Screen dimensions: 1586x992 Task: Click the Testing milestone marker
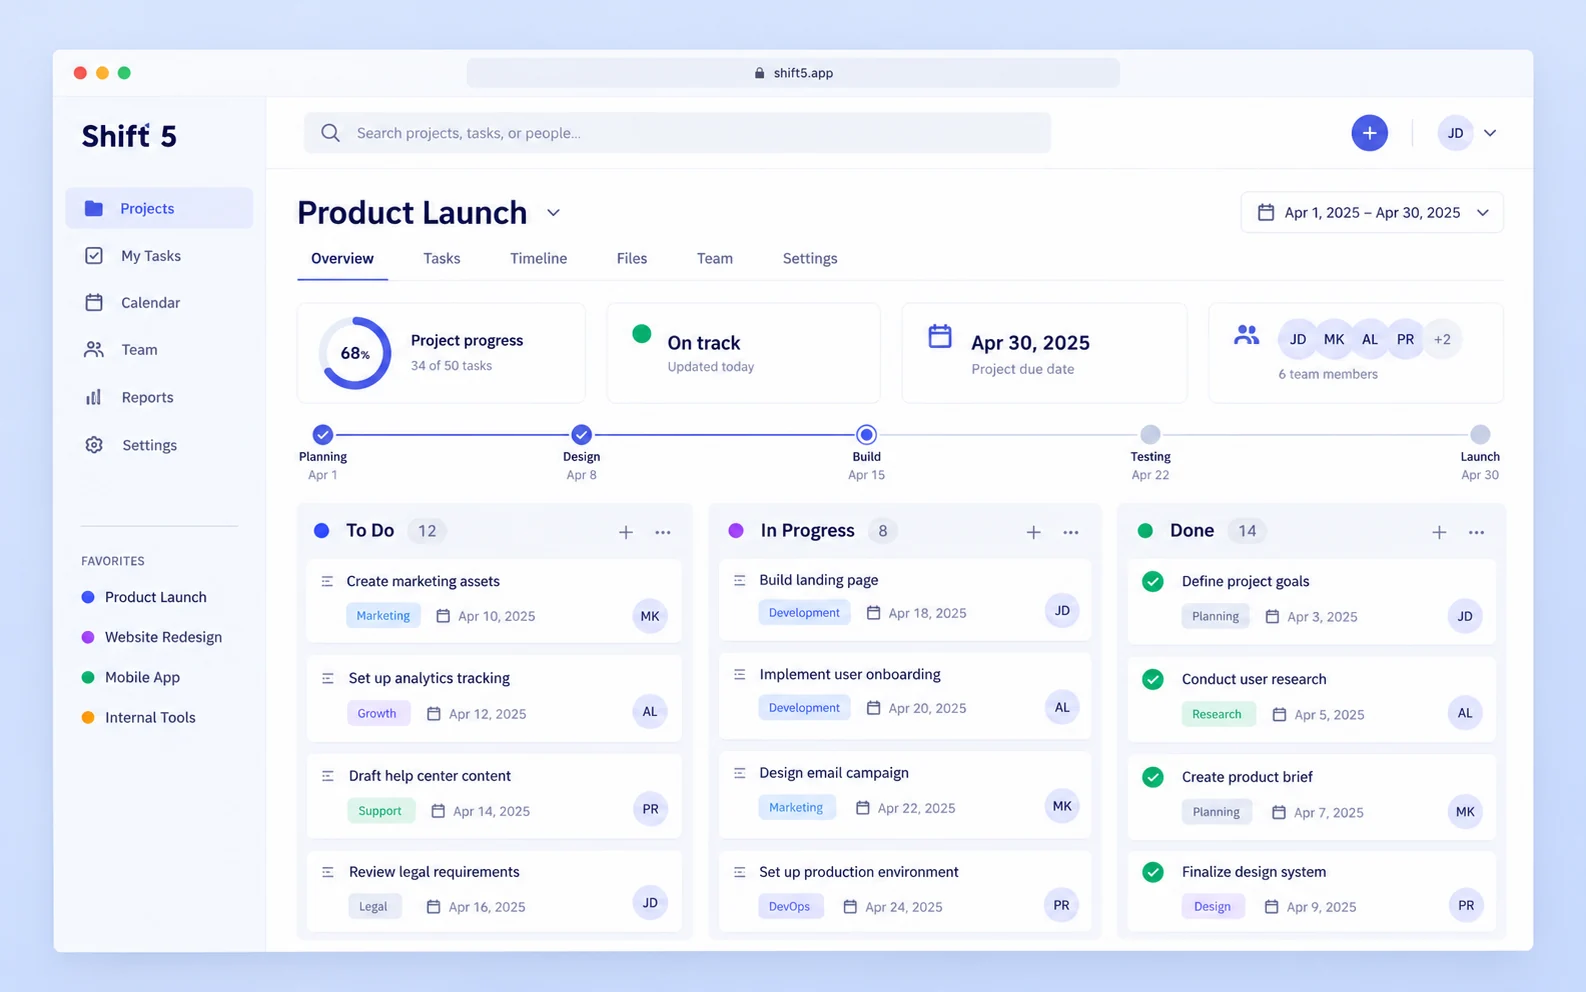point(1150,434)
